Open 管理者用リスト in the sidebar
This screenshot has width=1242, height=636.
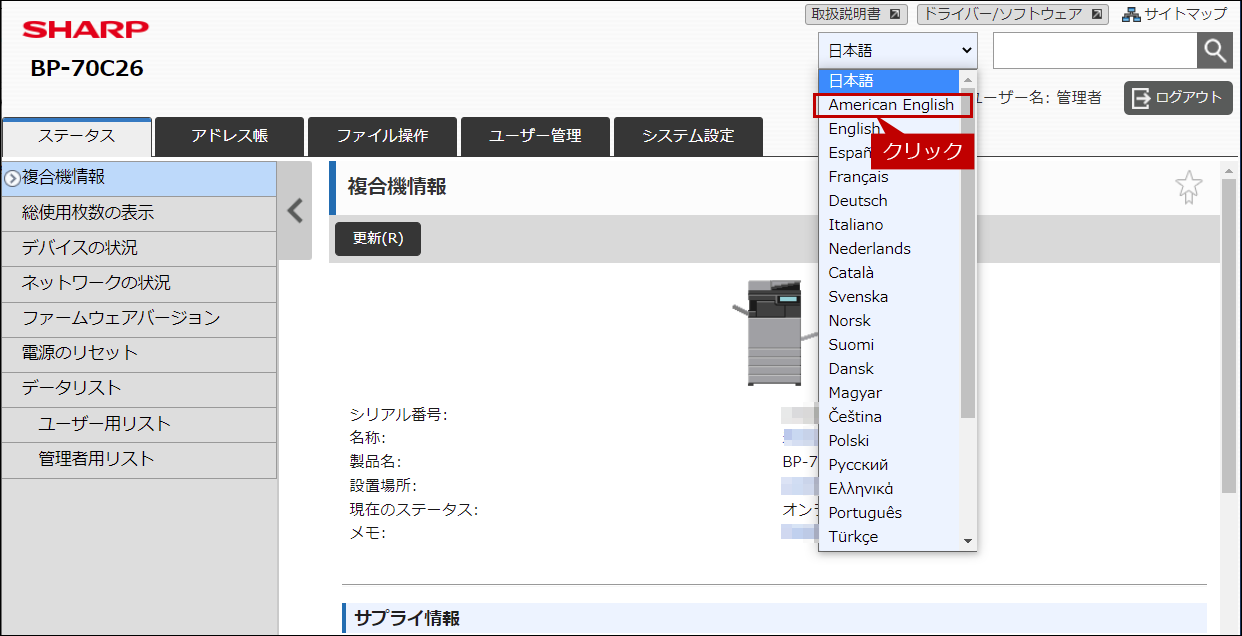coord(139,459)
